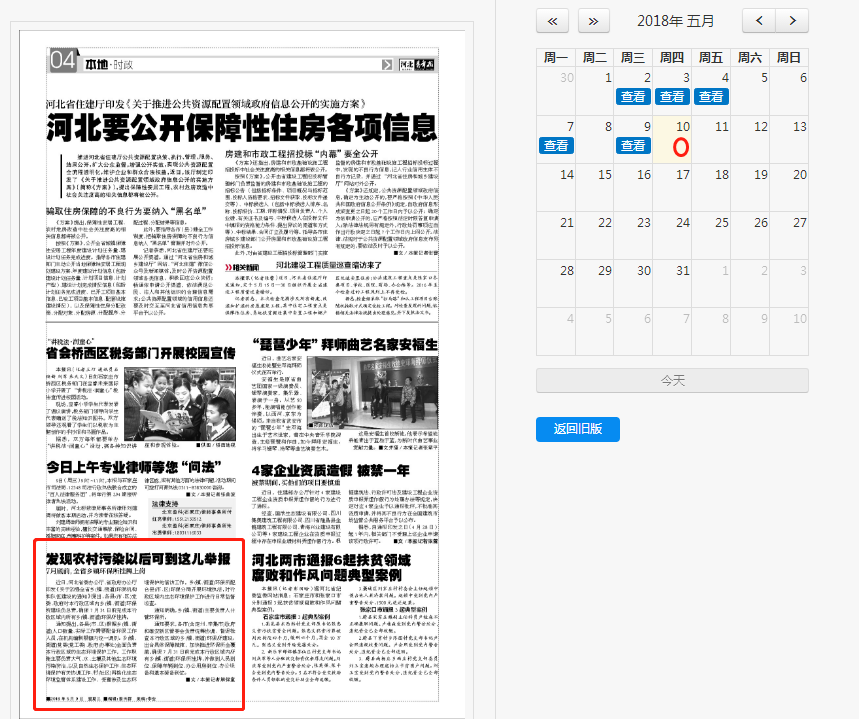
Task: Open the red-highlighted 发现农村污染 article
Action: (139, 557)
